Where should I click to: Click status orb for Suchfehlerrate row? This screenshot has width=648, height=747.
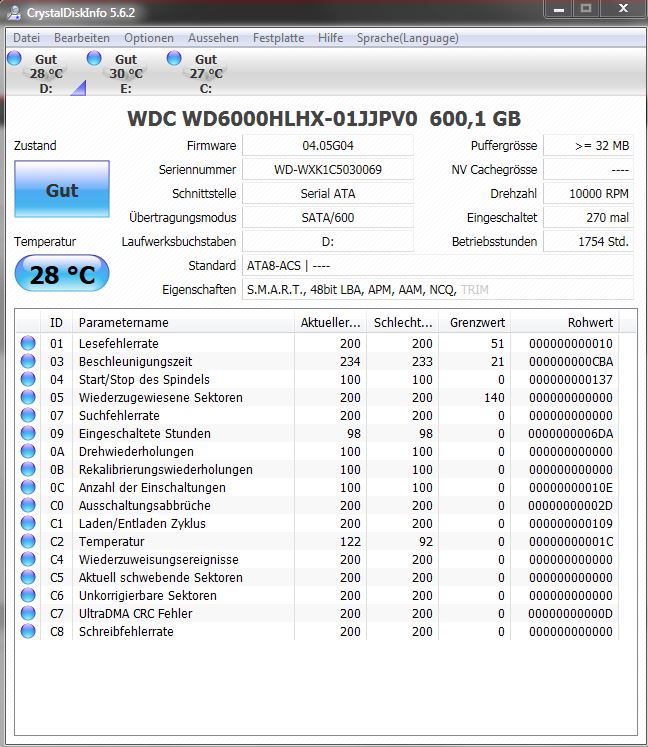coord(28,415)
